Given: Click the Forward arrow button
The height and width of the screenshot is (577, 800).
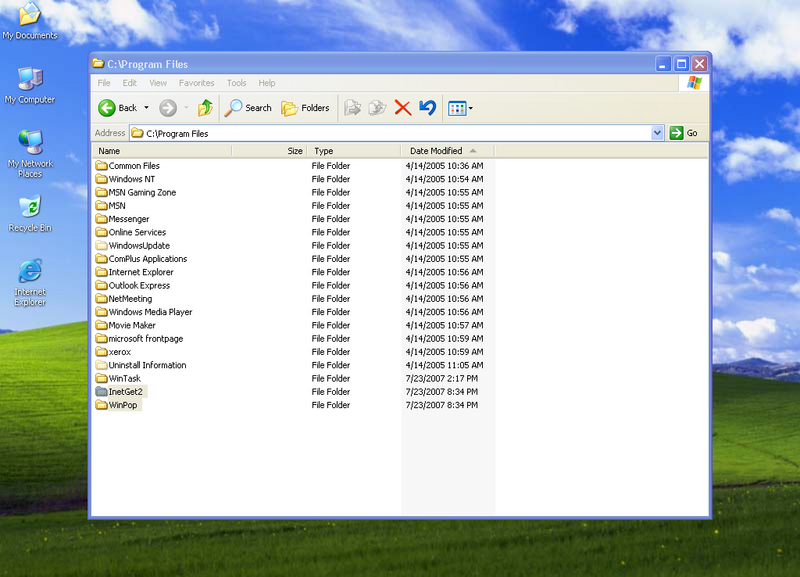Looking at the screenshot, I should click(x=167, y=108).
